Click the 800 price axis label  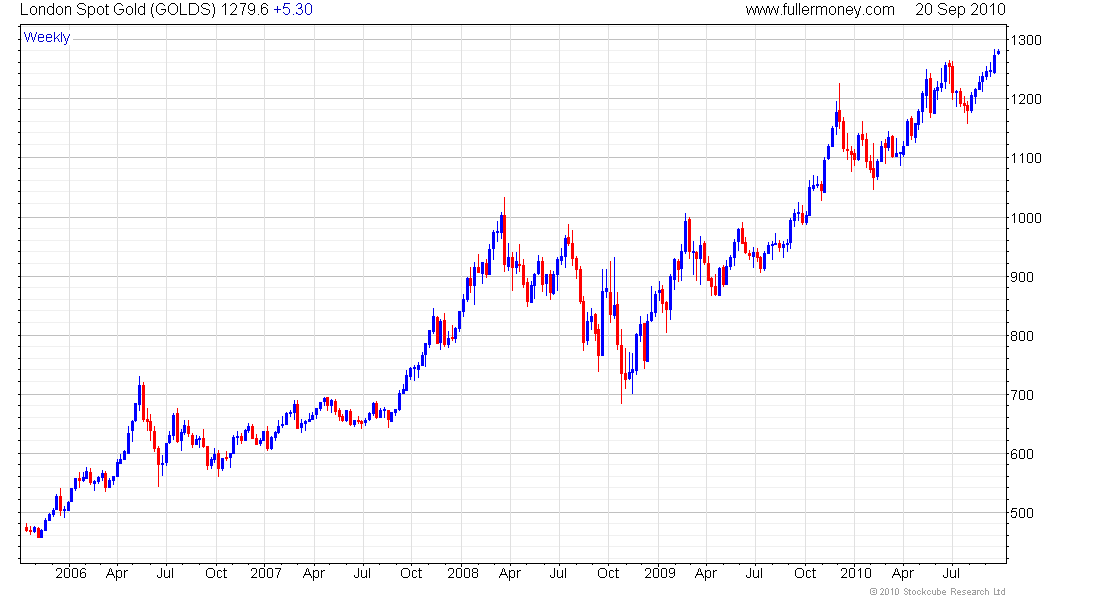point(1022,335)
